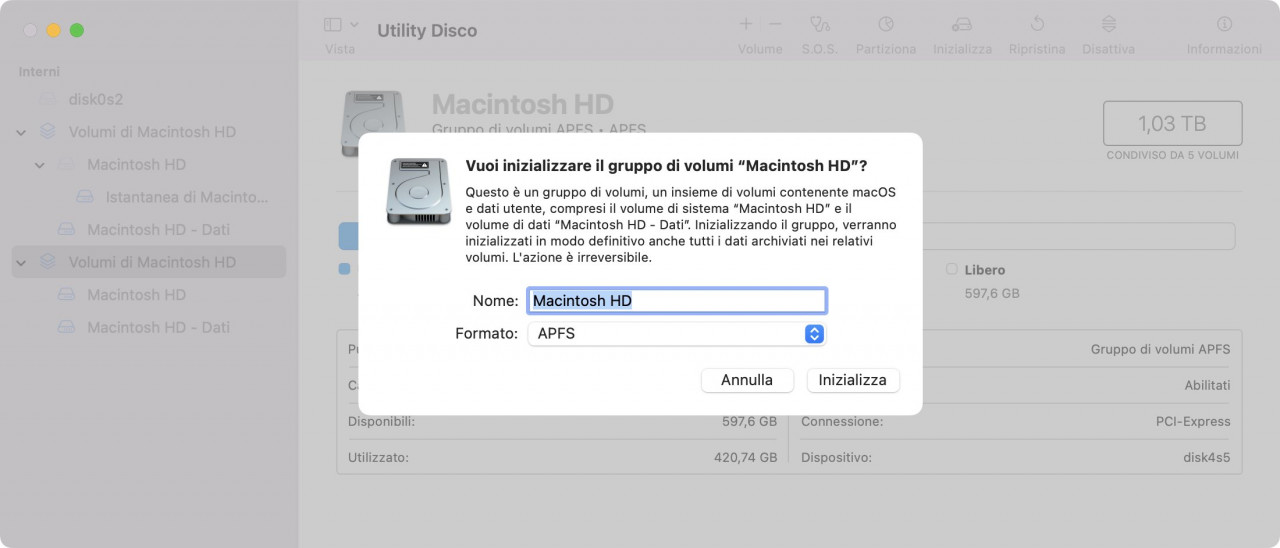This screenshot has width=1280, height=548.
Task: Select the first Volumi di Macintosh HD group icon
Action: (x=48, y=131)
